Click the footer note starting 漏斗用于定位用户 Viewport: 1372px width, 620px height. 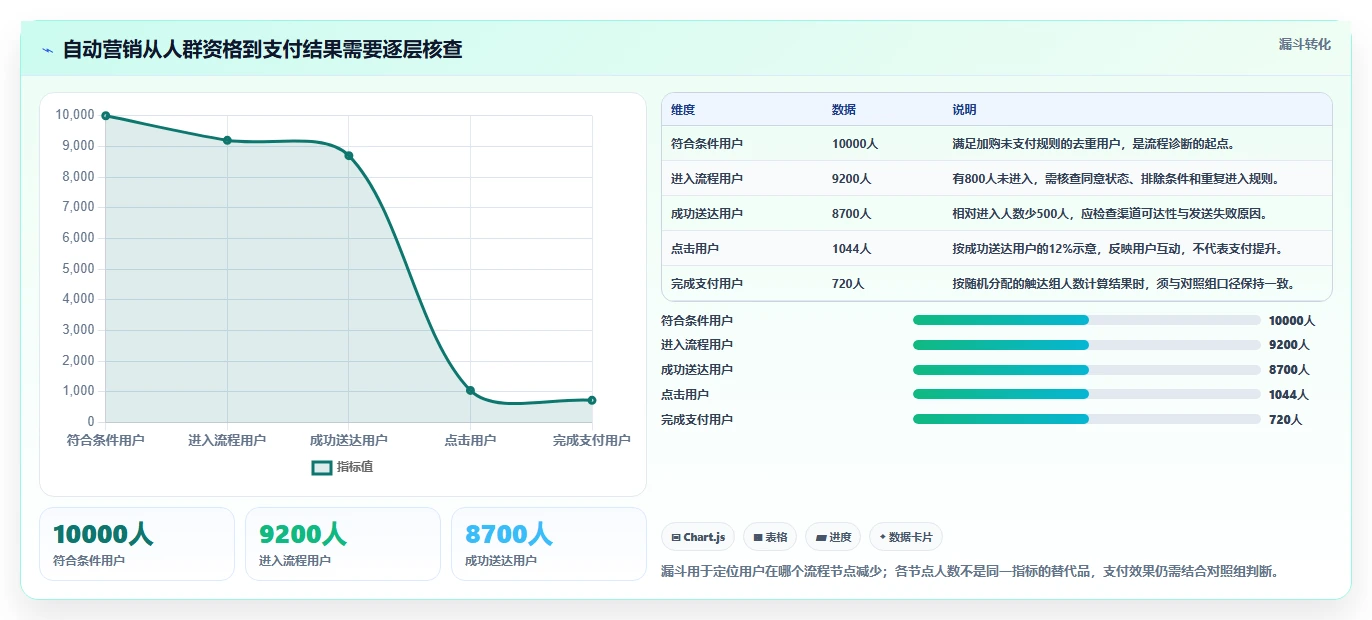pyautogui.click(x=970, y=572)
